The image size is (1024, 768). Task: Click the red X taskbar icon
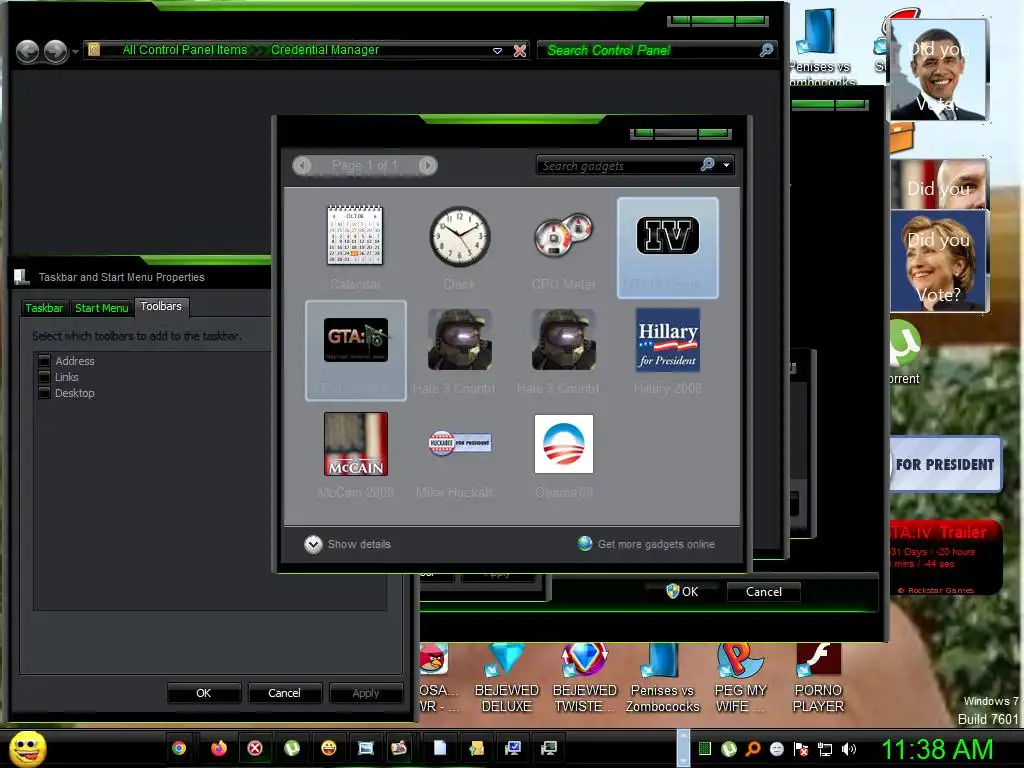coord(255,748)
